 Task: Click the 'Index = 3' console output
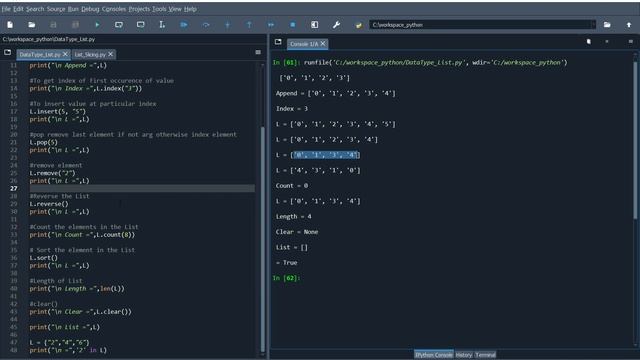(x=292, y=109)
